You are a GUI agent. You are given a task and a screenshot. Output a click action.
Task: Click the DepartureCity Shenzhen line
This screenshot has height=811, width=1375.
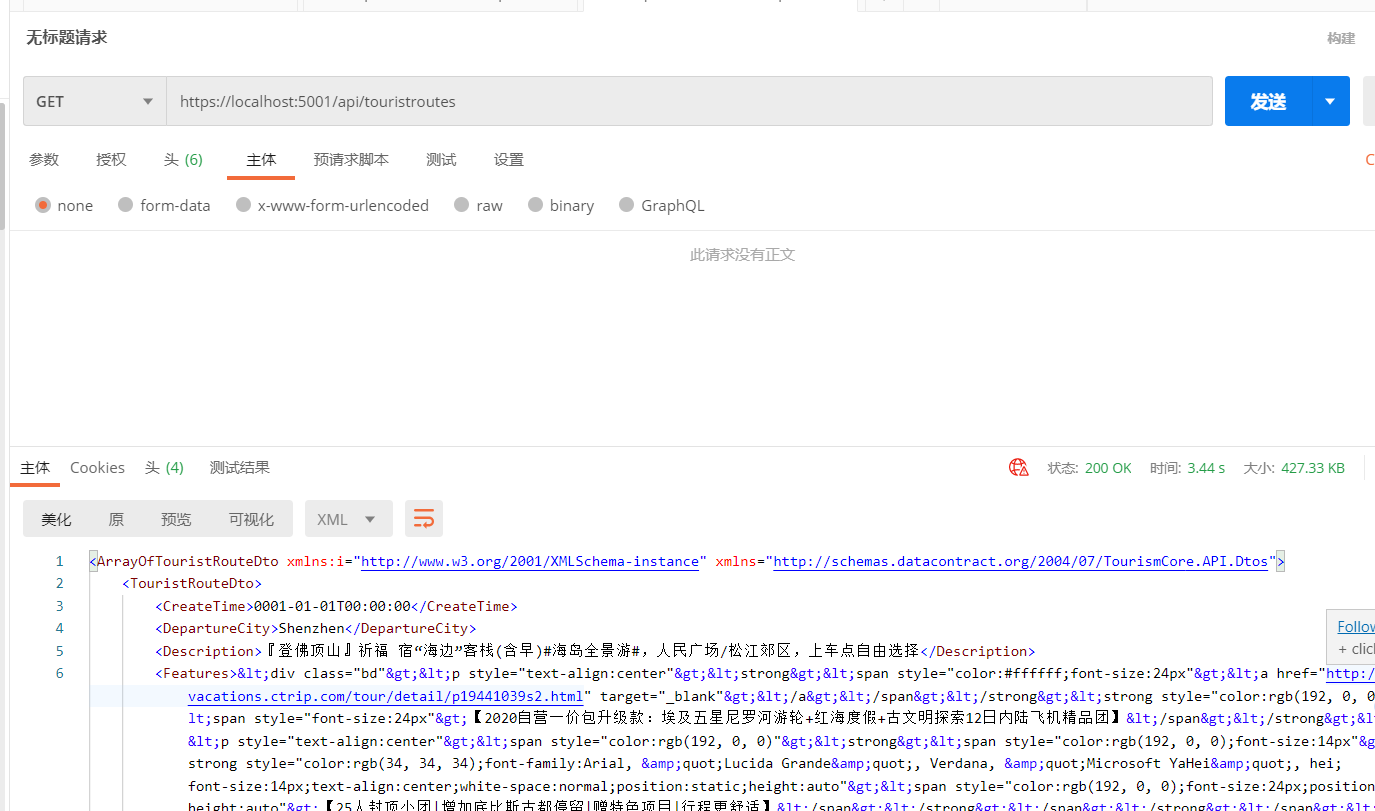316,628
